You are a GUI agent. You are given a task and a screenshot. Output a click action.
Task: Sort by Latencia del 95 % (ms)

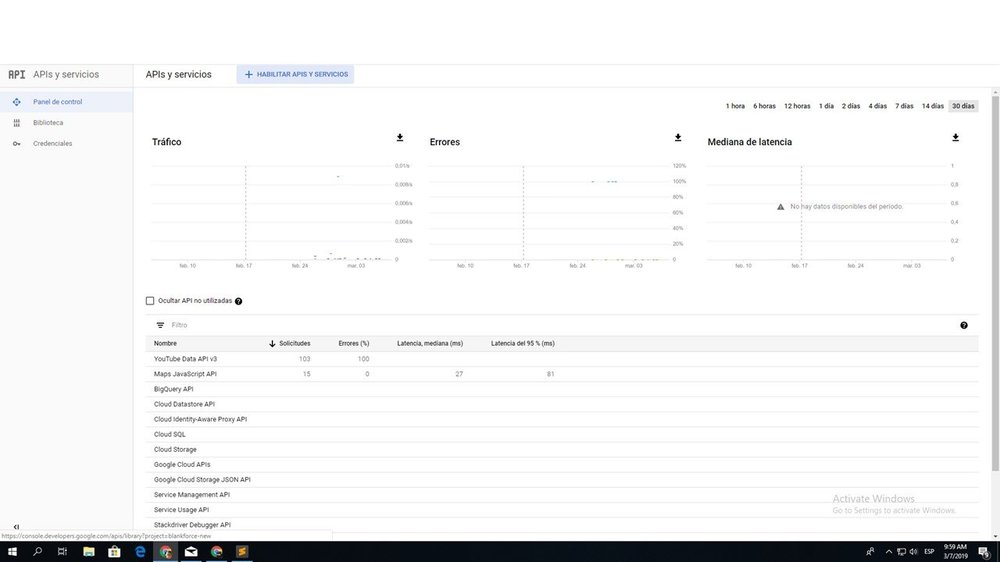[522, 343]
